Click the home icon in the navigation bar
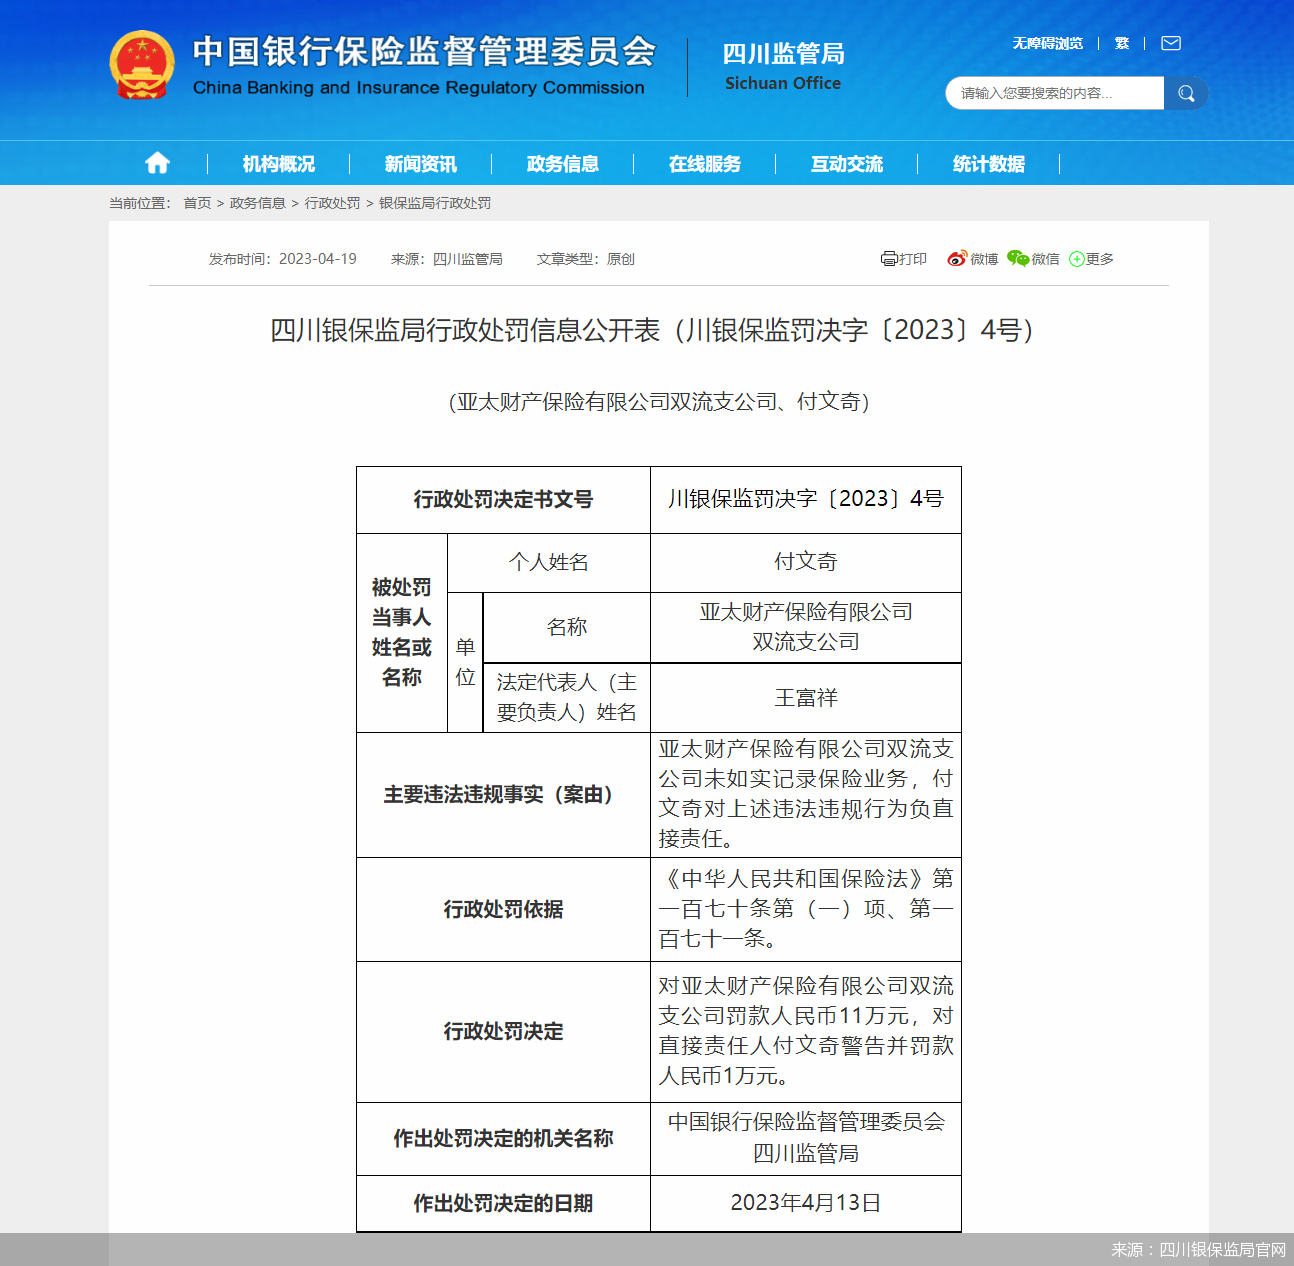 (157, 162)
